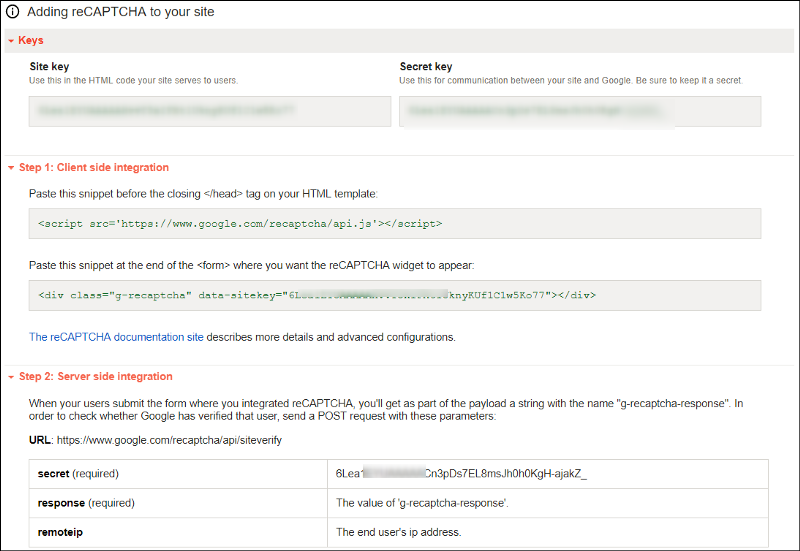Click the Secret key label
The image size is (800, 551).
tap(426, 67)
